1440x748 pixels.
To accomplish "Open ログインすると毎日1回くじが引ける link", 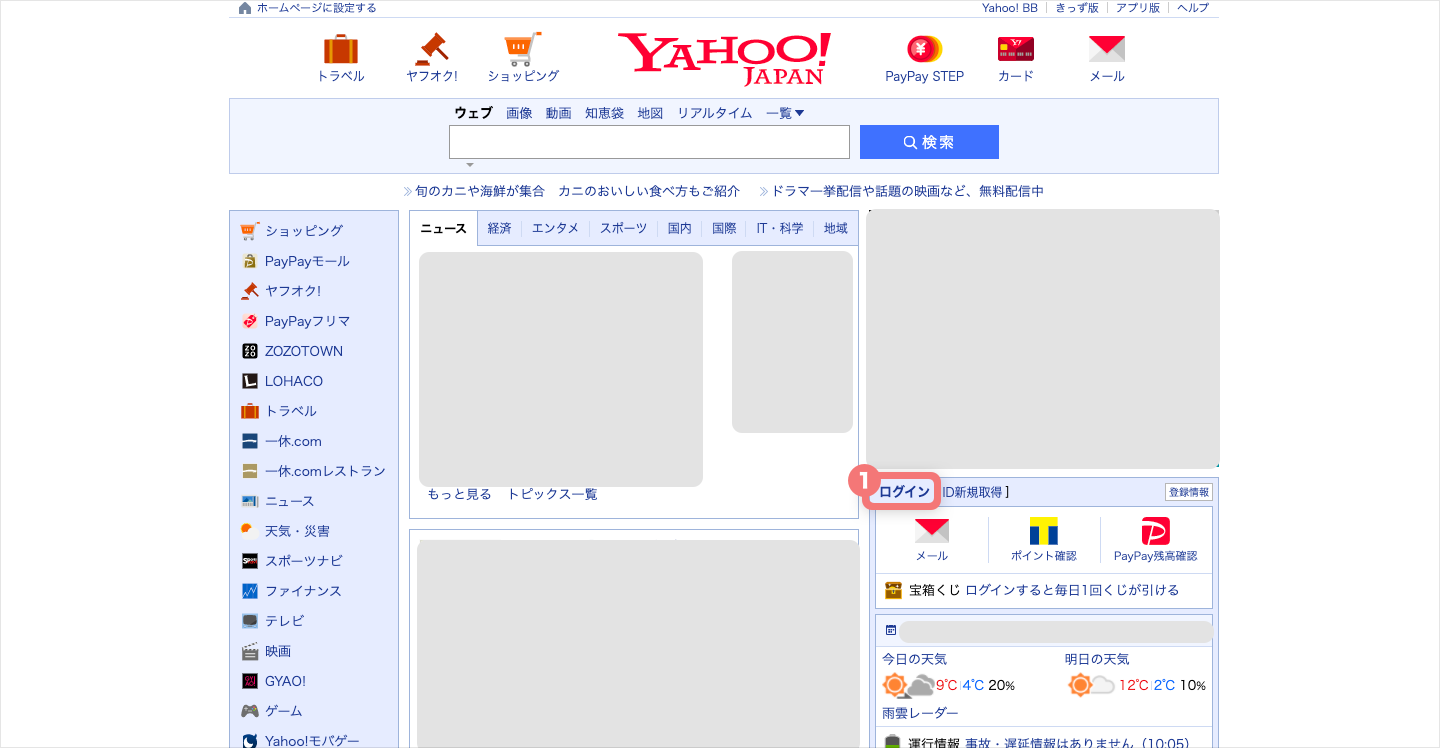I will pyautogui.click(x=1072, y=590).
